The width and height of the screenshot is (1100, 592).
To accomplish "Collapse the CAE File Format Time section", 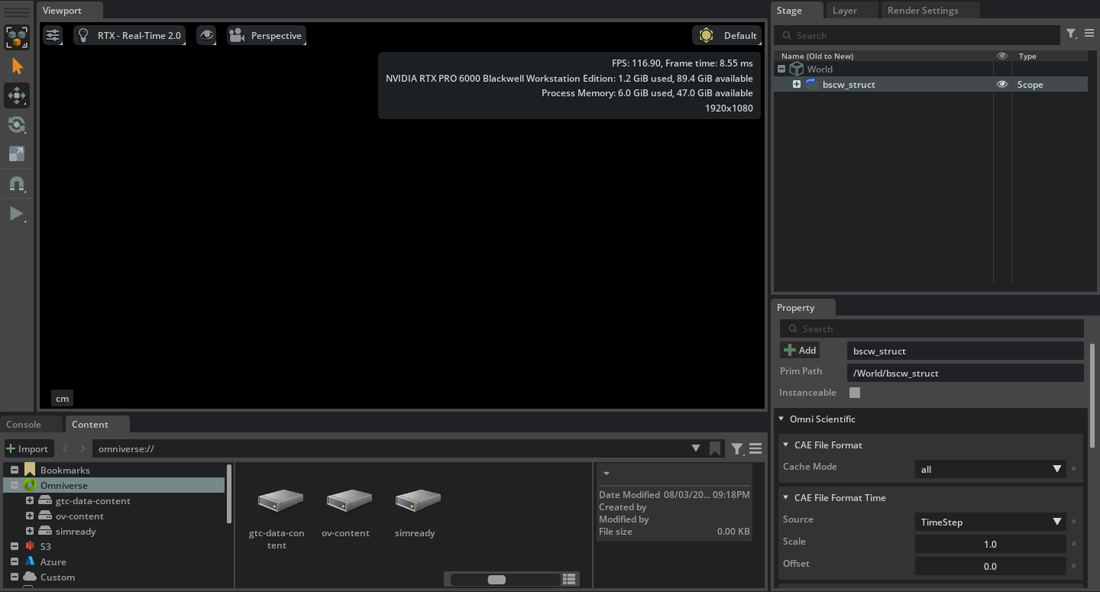I will point(786,497).
